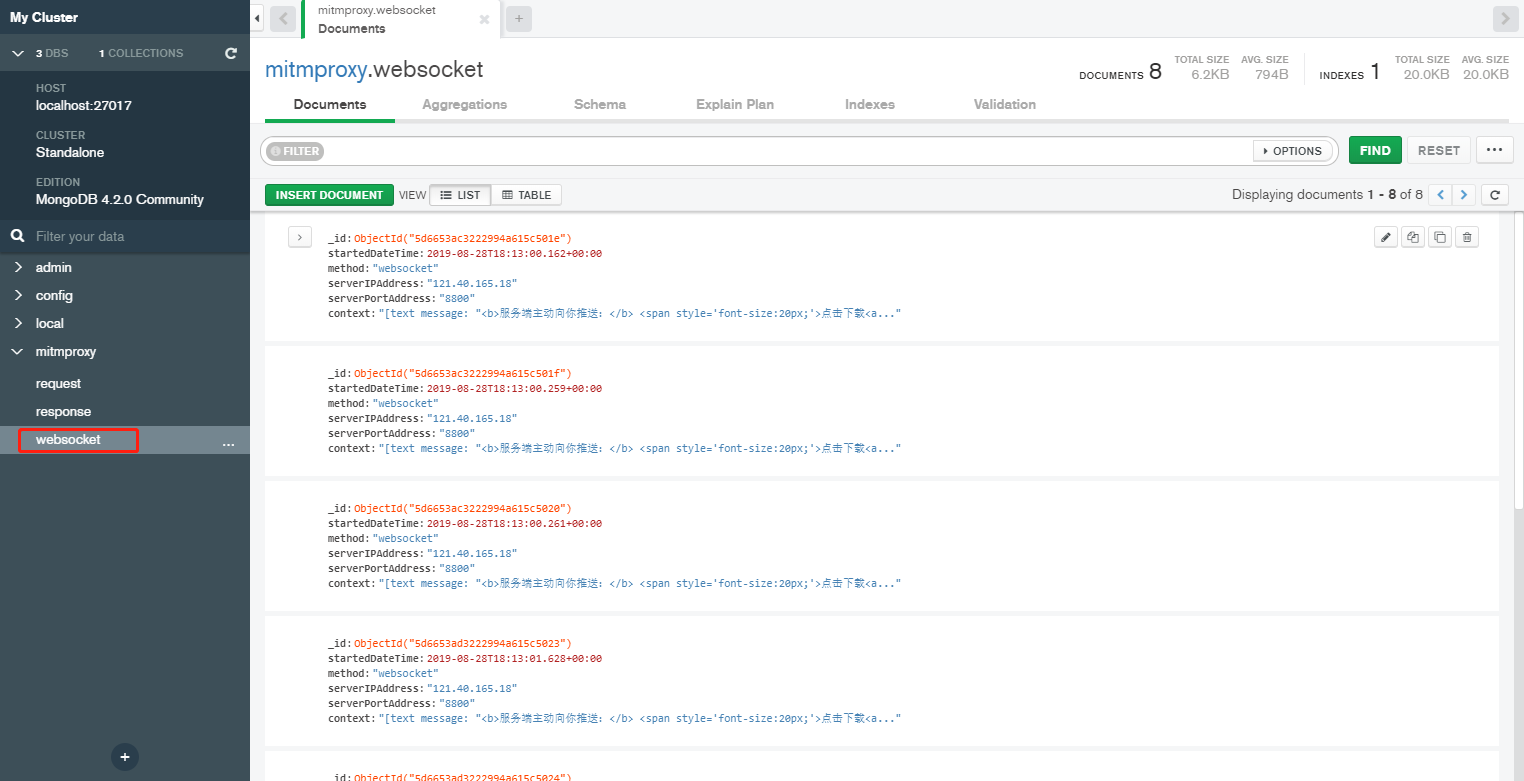The image size is (1524, 781).
Task: Click the FIND button
Action: 1375,150
